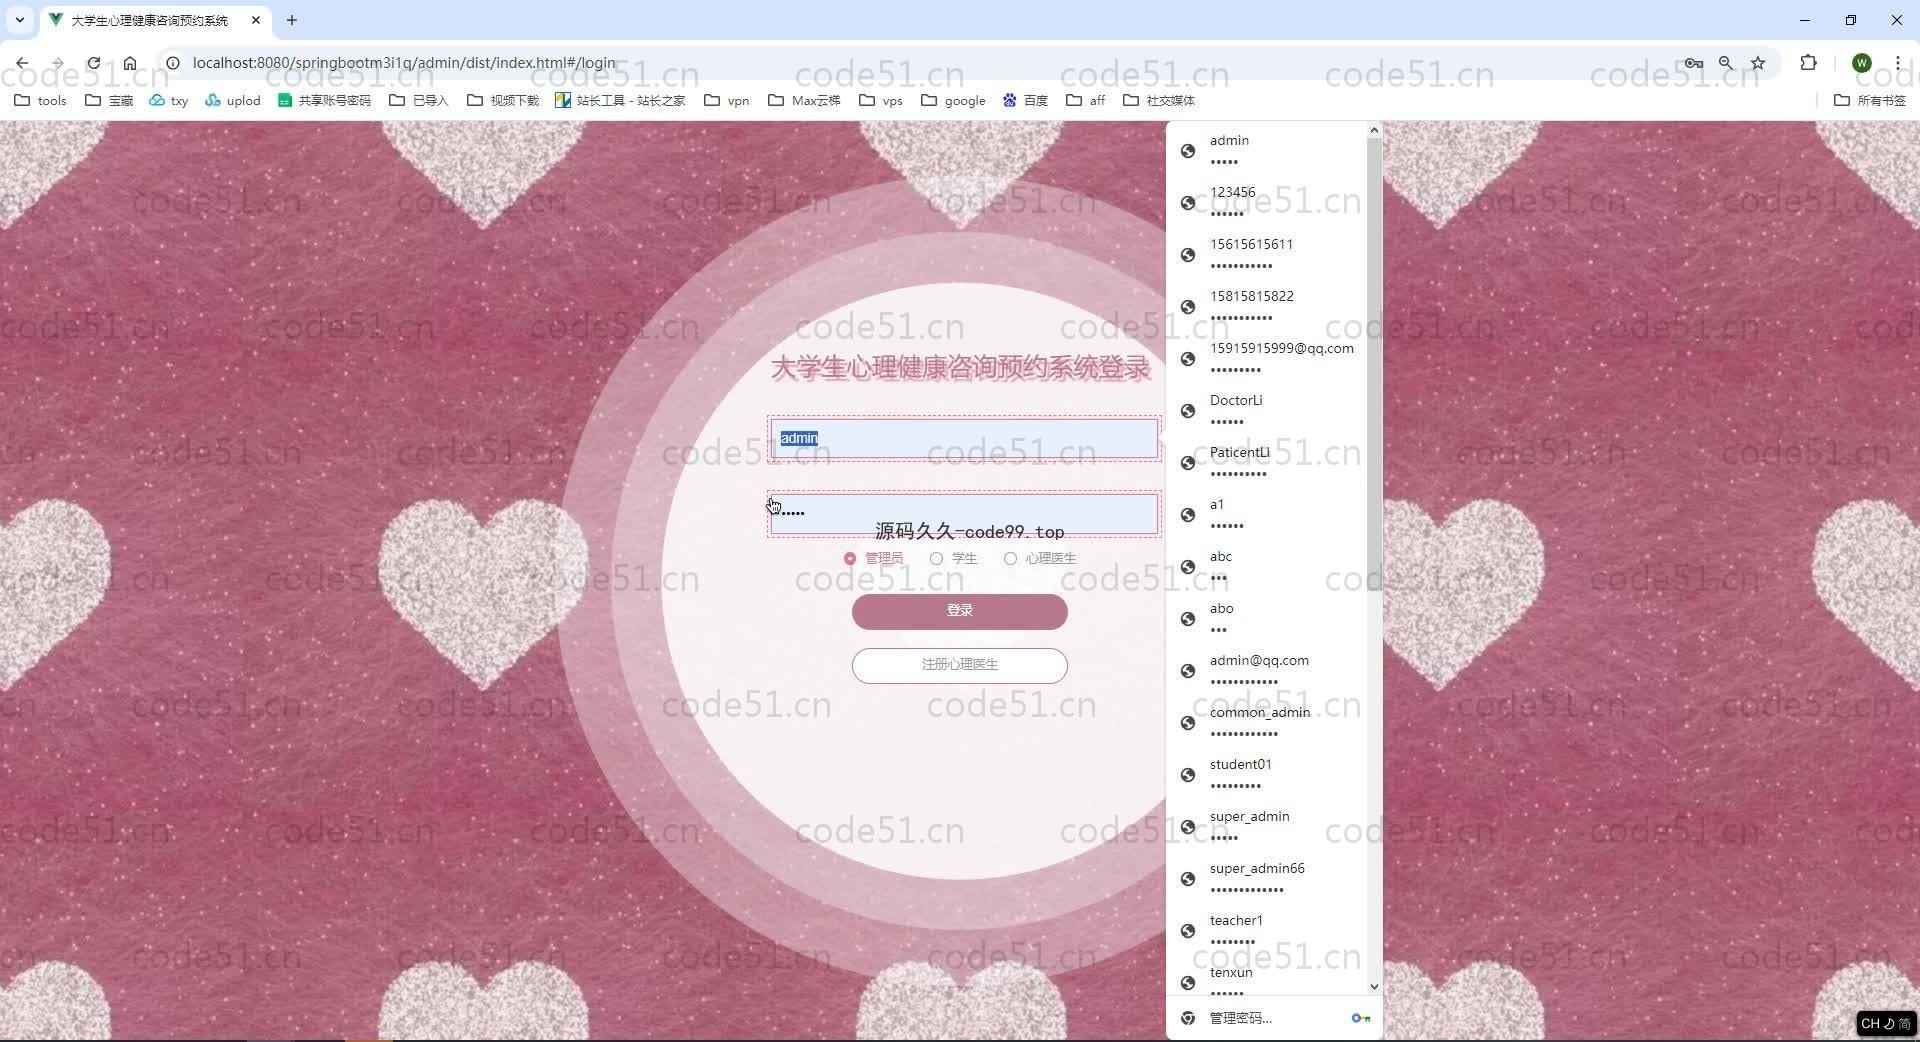Viewport: 1920px width, 1042px height.
Task: Choose saved credential super_admin
Action: point(1266,826)
